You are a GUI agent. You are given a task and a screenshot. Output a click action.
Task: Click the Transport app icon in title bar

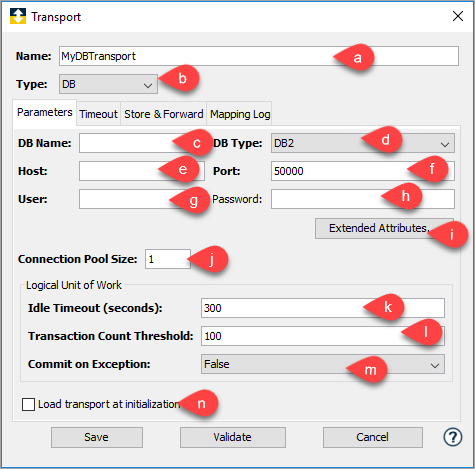point(18,16)
